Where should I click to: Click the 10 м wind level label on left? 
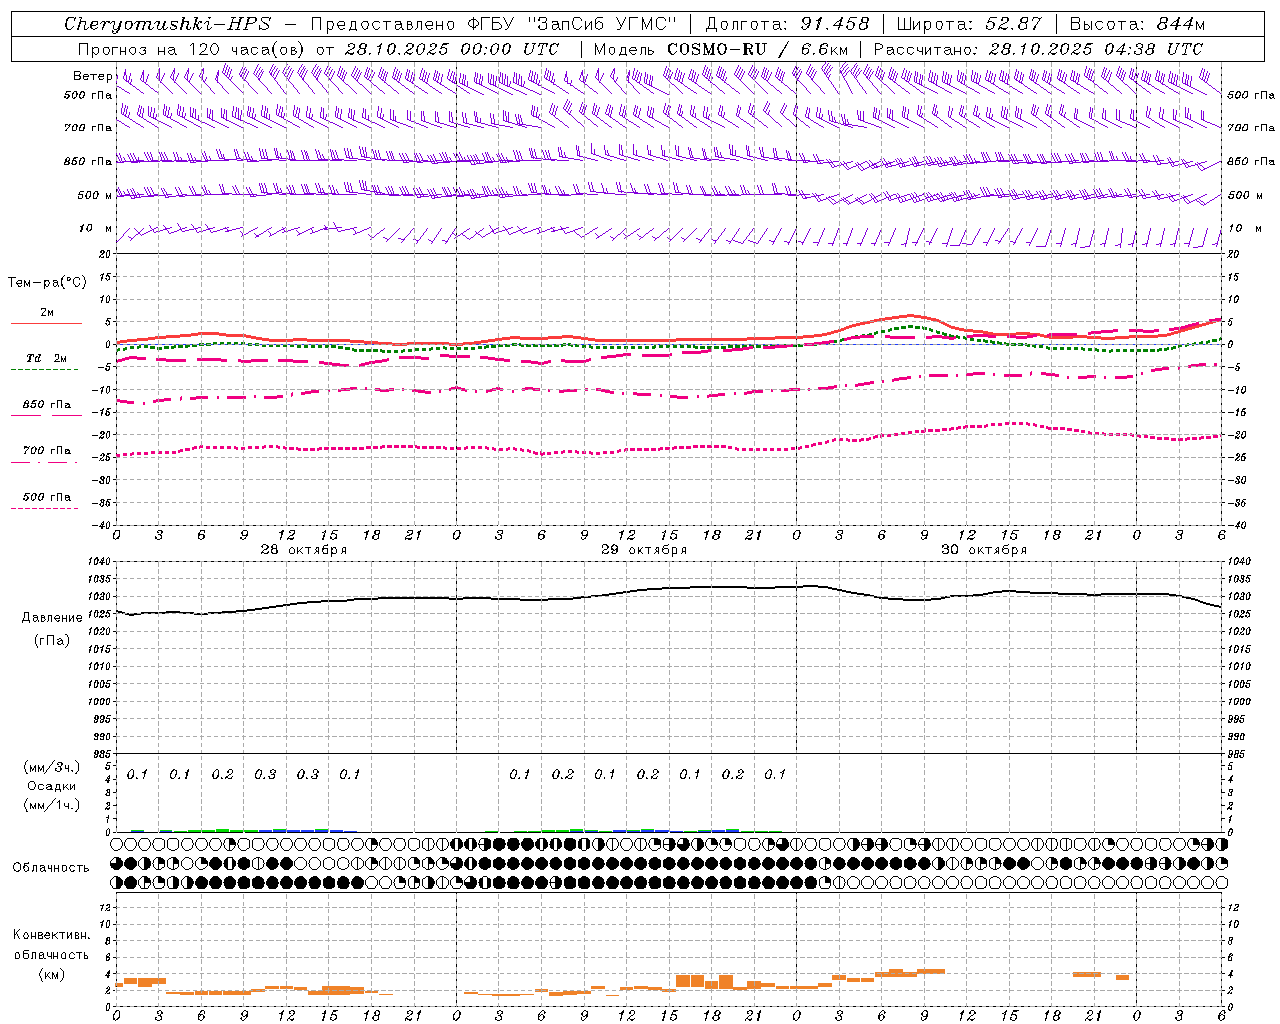(x=96, y=229)
